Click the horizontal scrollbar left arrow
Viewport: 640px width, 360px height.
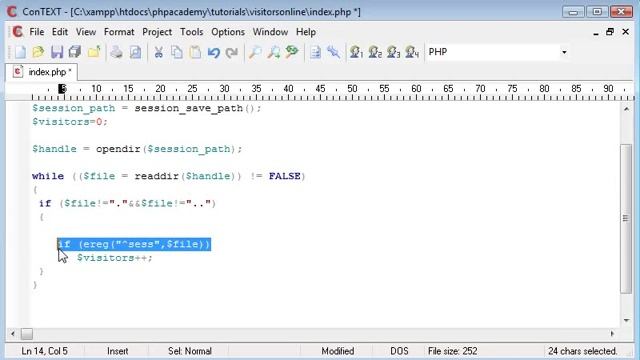point(13,333)
